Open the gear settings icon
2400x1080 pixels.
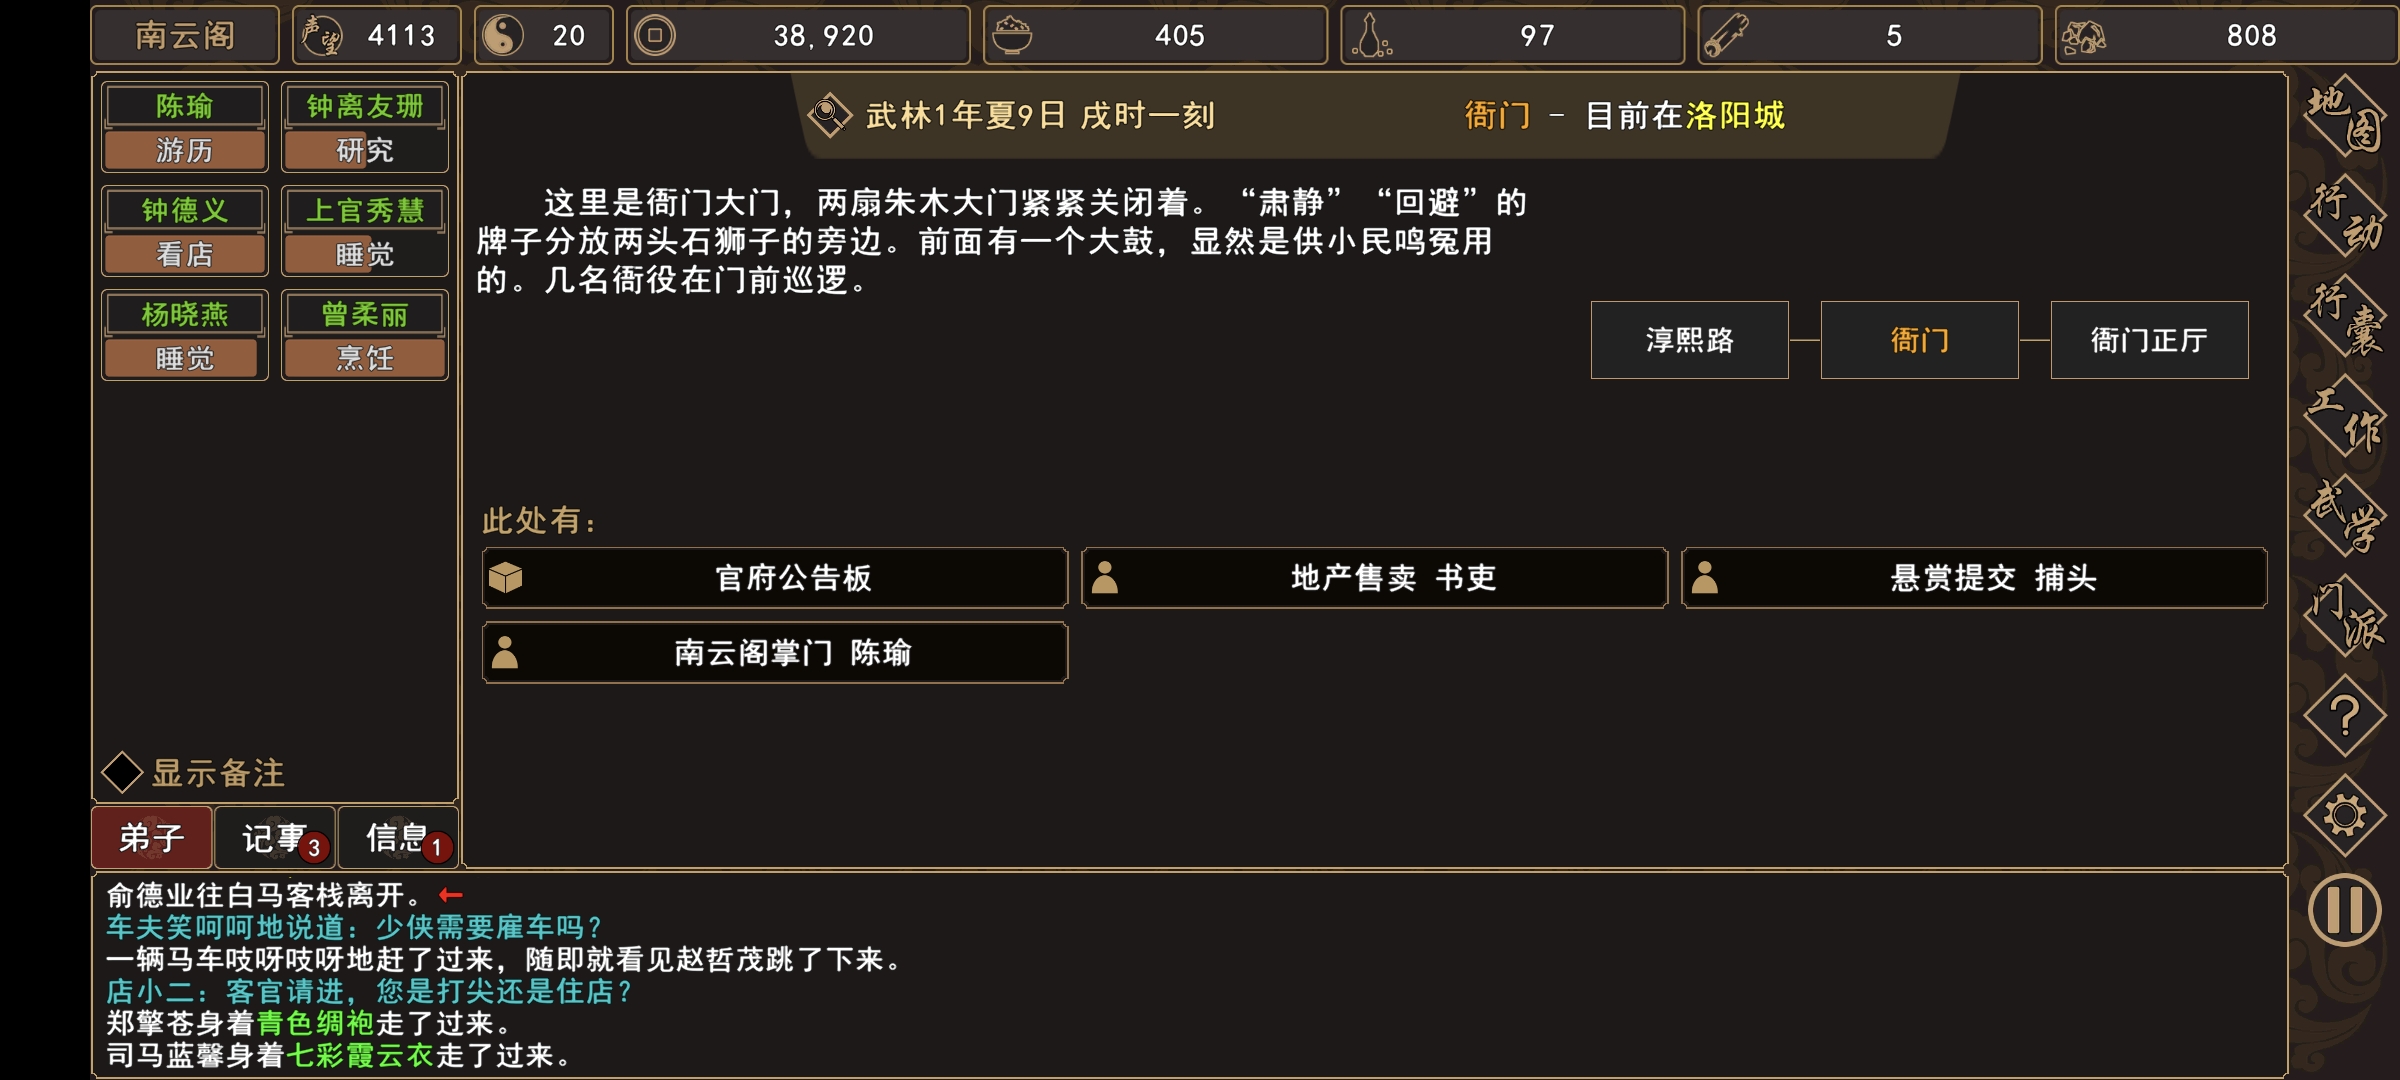(x=2344, y=815)
